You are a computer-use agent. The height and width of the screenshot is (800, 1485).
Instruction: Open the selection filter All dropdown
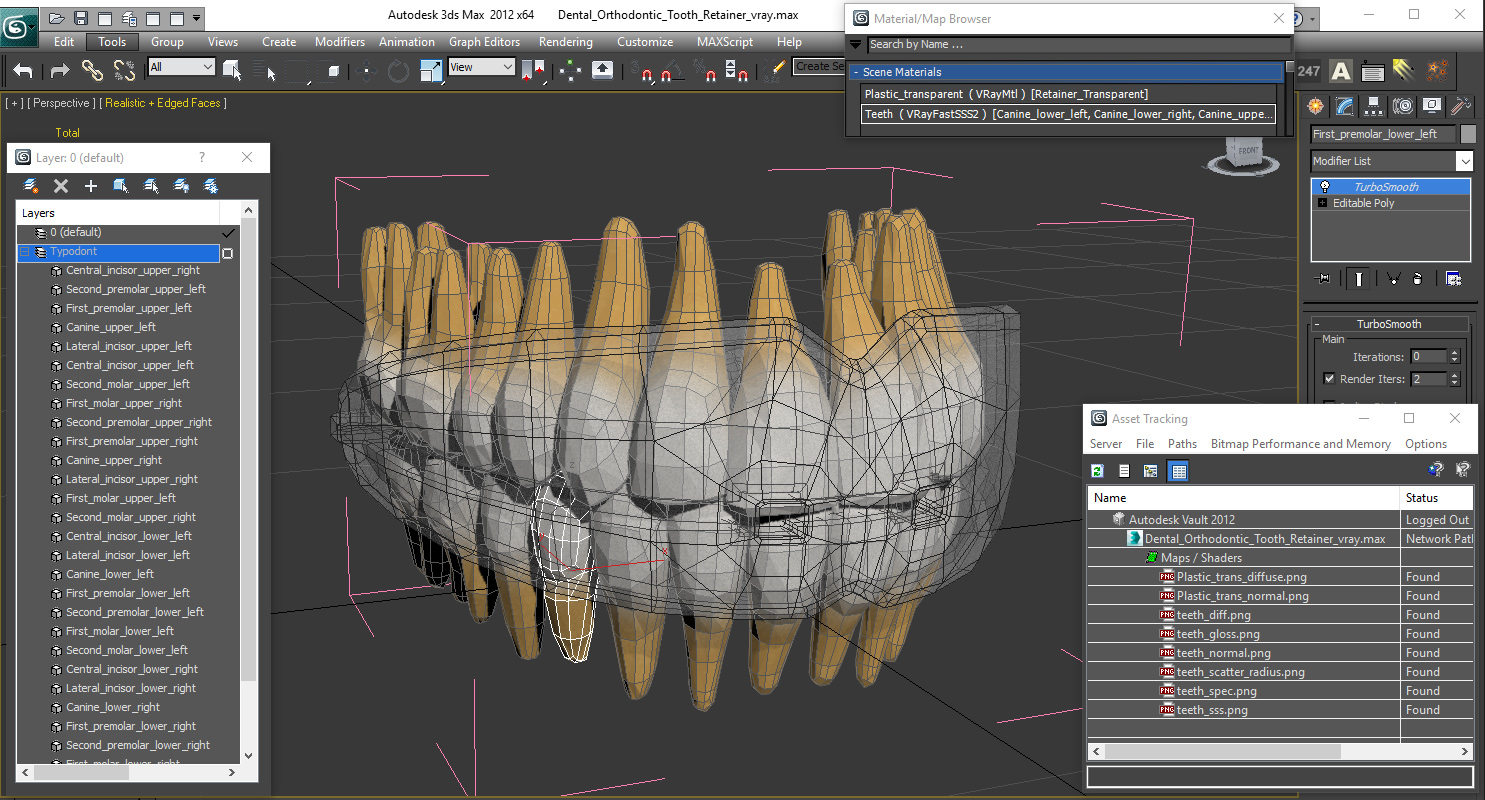click(181, 67)
